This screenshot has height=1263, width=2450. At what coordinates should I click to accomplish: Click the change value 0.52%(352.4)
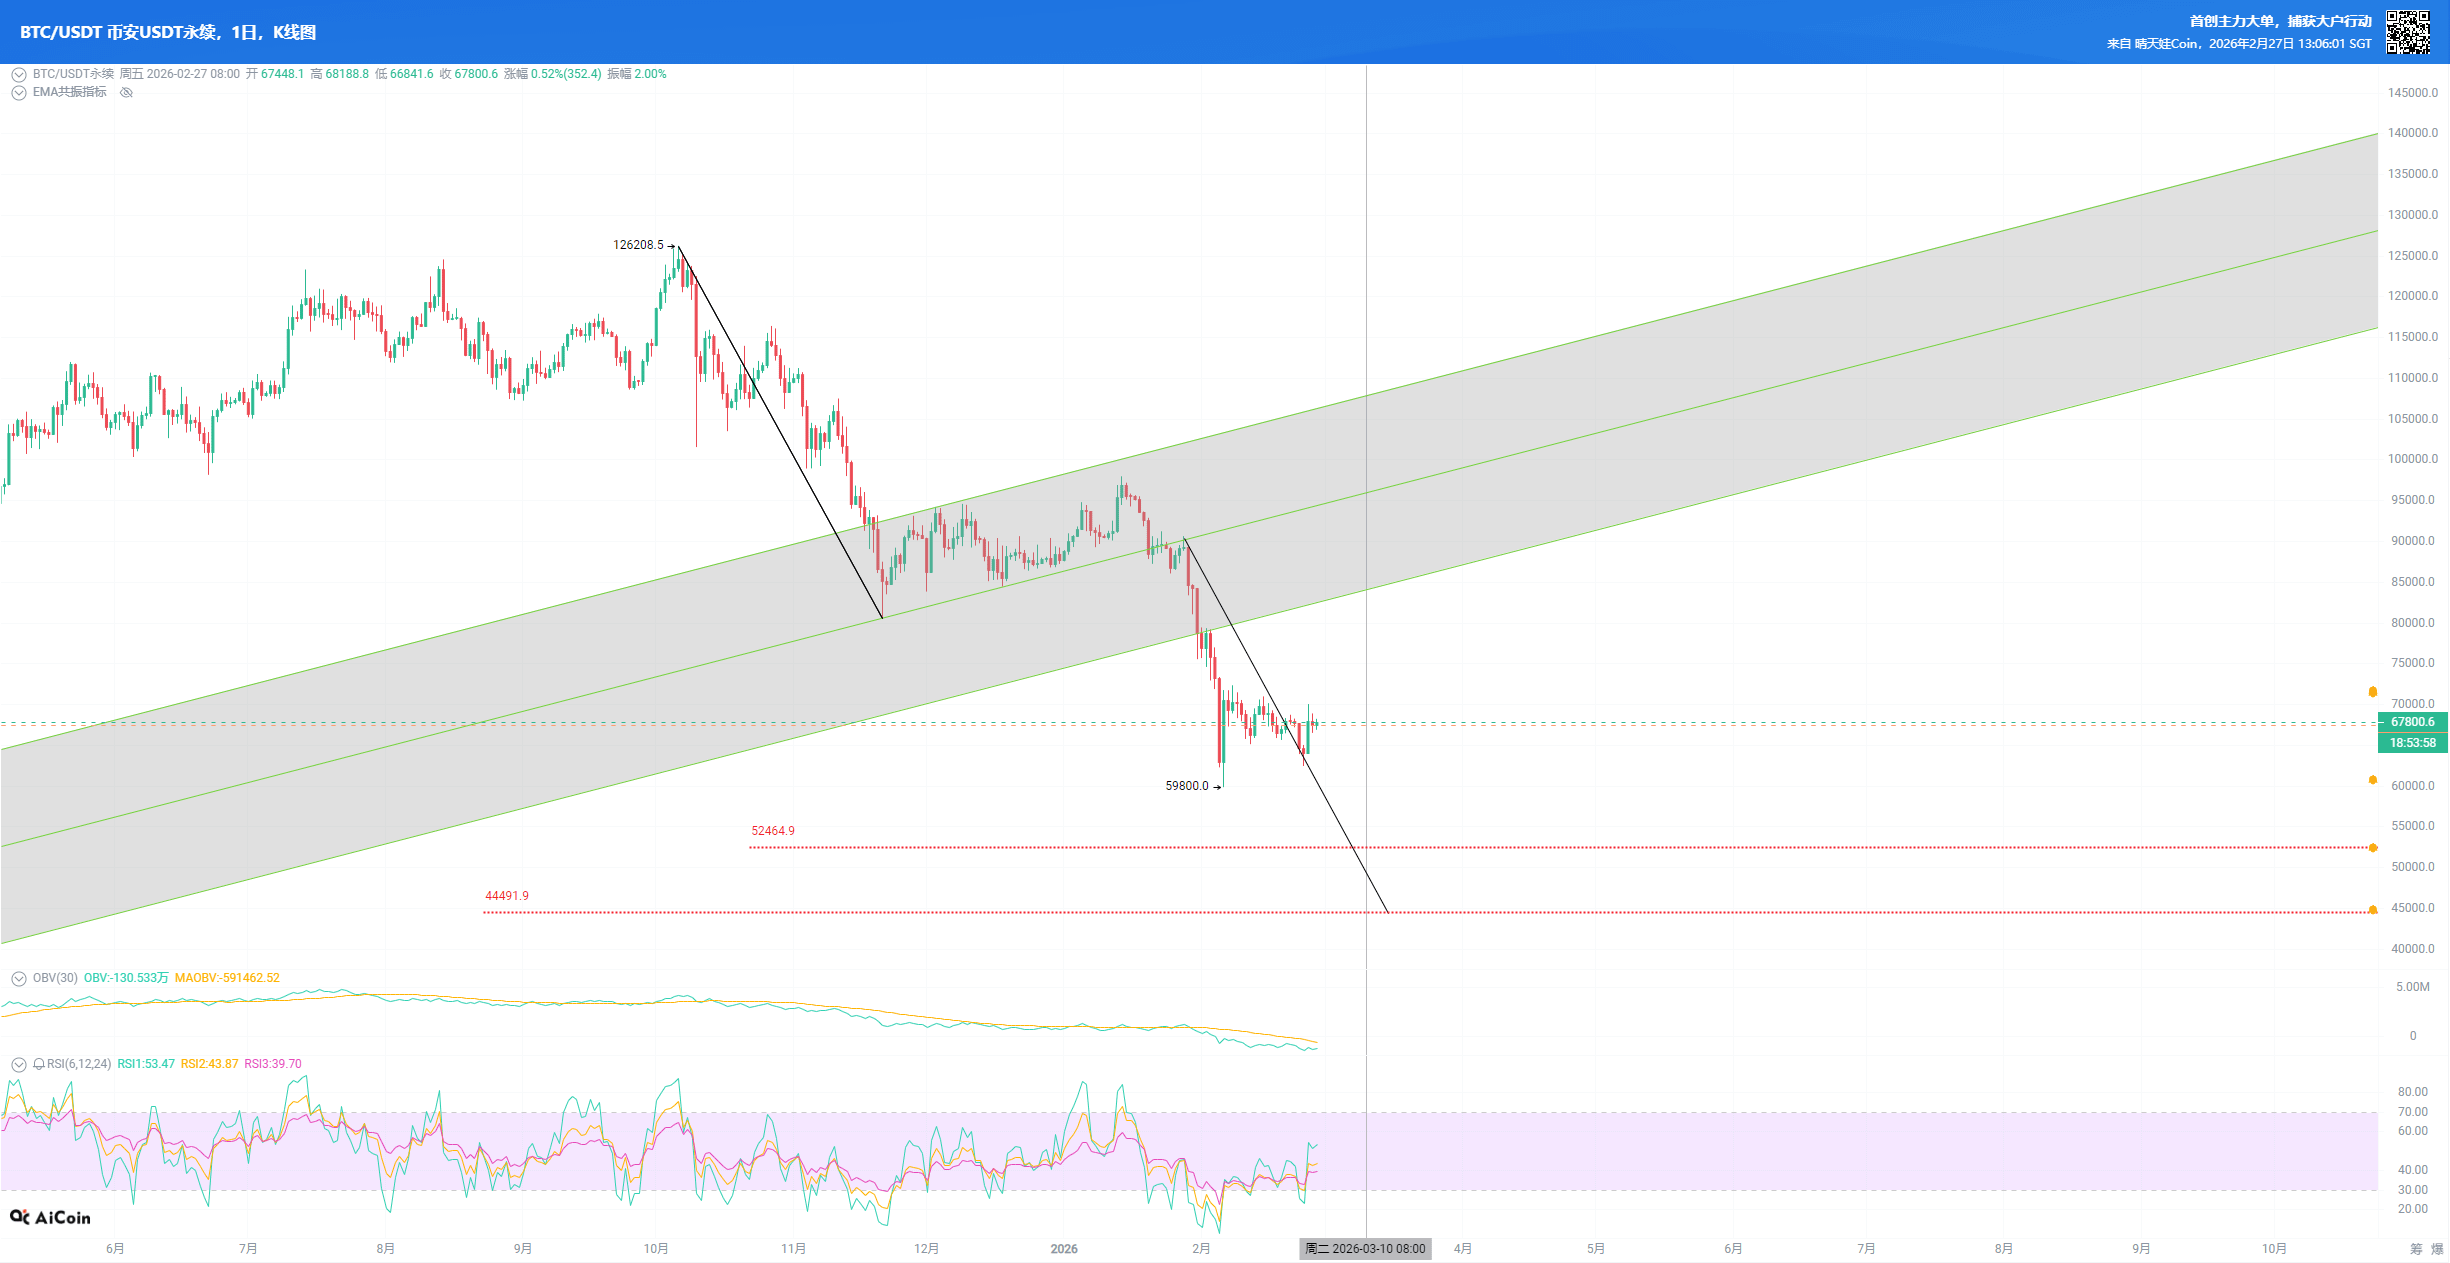(x=566, y=74)
